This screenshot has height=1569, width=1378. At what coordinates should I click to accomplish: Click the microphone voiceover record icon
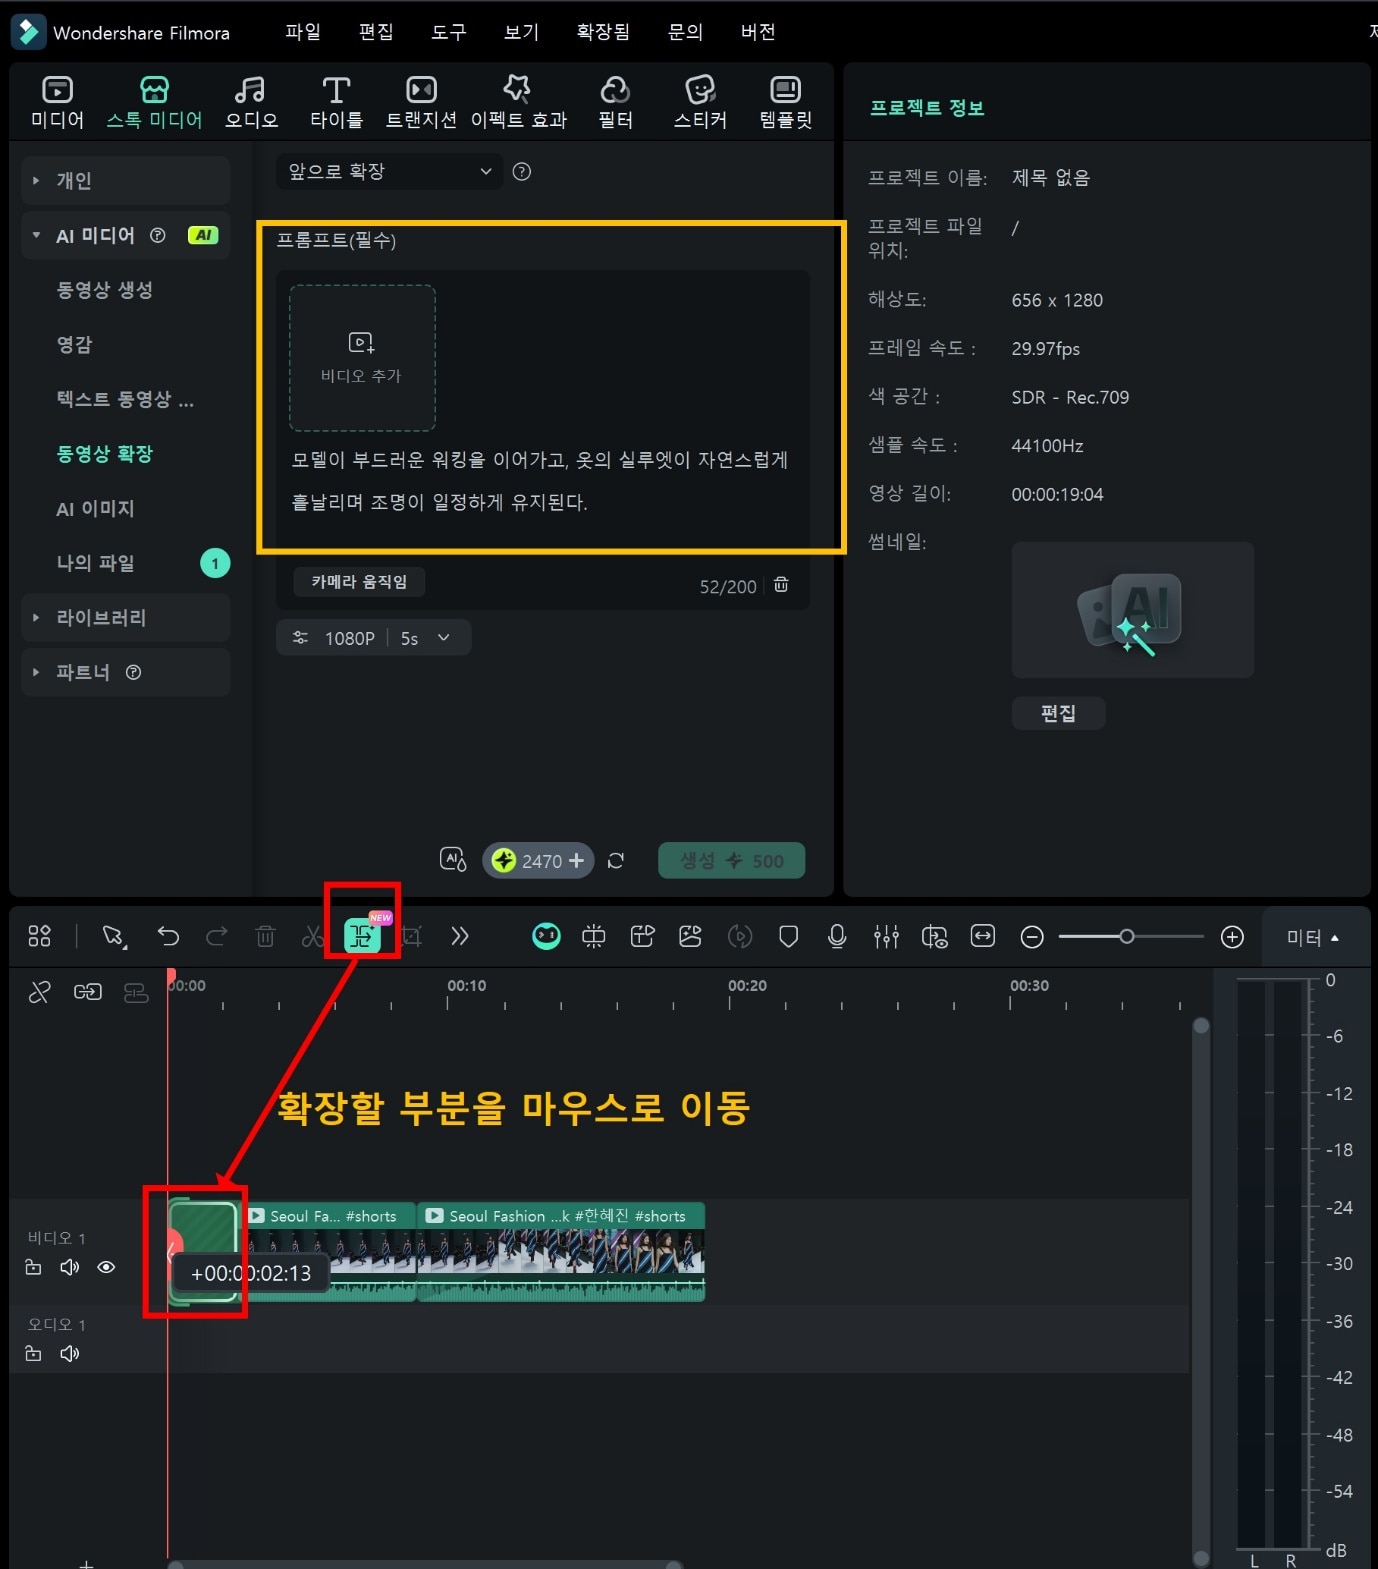(x=837, y=936)
